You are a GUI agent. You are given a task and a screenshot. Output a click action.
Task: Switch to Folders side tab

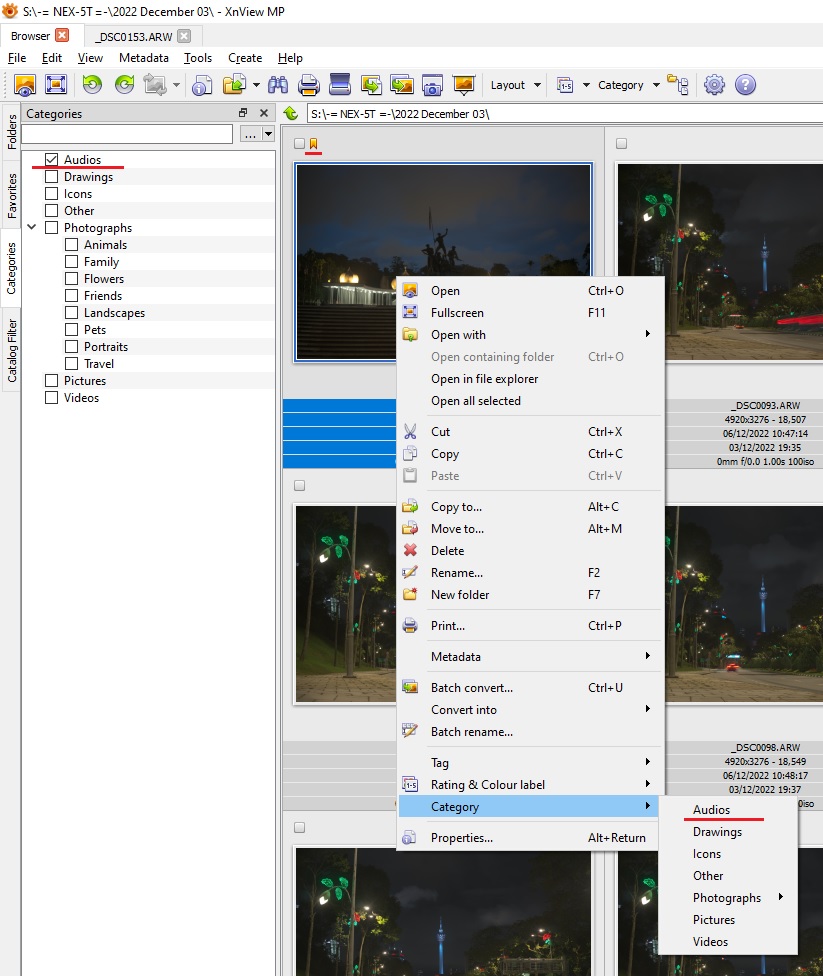11,132
